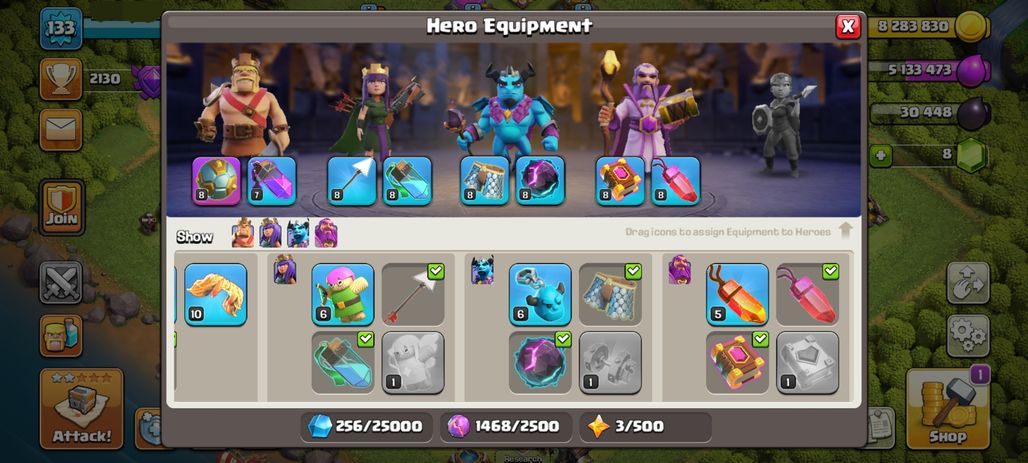Toggle Grand Warden filter next to Show
This screenshot has width=1028, height=463.
(326, 233)
